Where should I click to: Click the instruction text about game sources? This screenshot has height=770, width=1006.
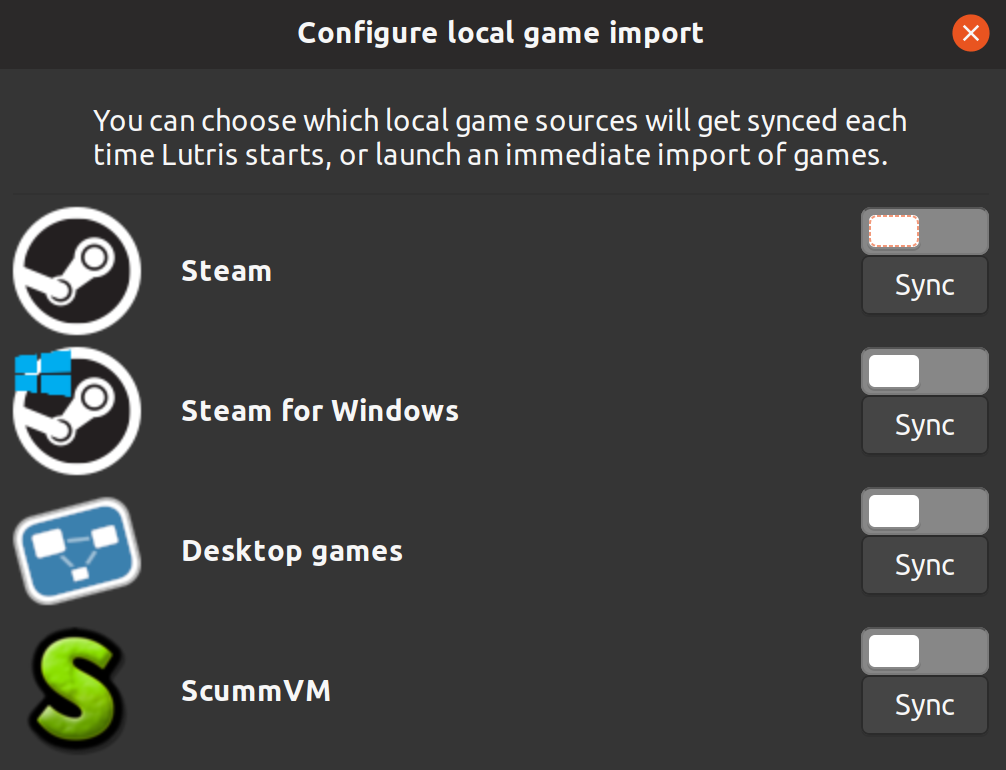pos(500,137)
